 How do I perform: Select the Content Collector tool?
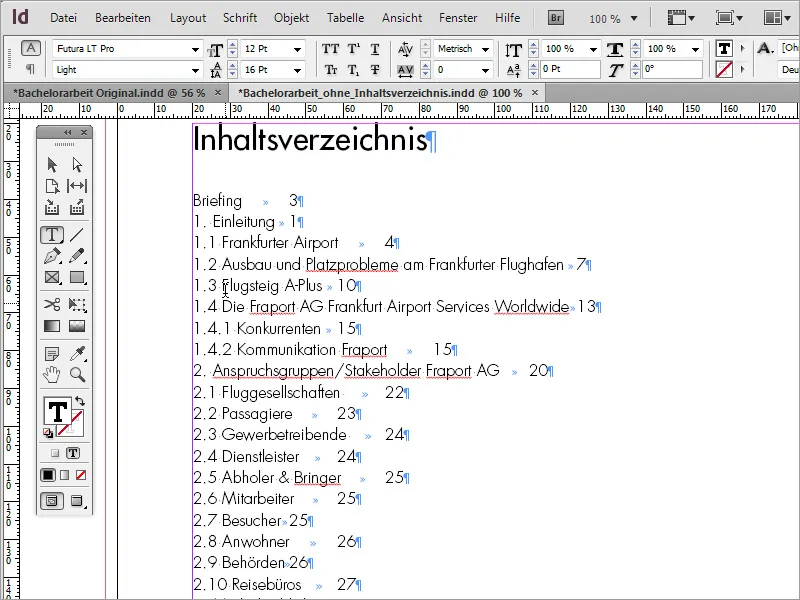(52, 207)
